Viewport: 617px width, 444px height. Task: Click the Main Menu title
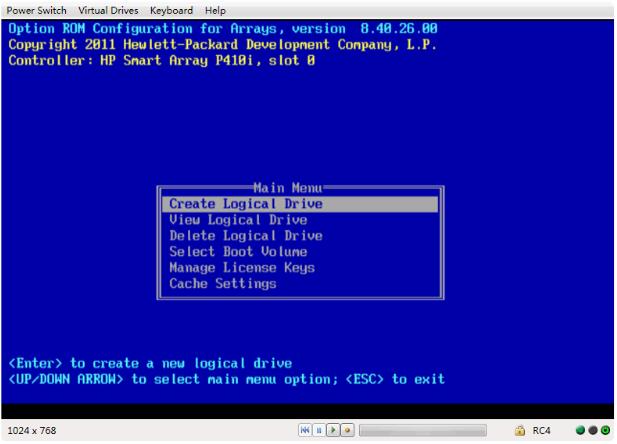pyautogui.click(x=288, y=188)
